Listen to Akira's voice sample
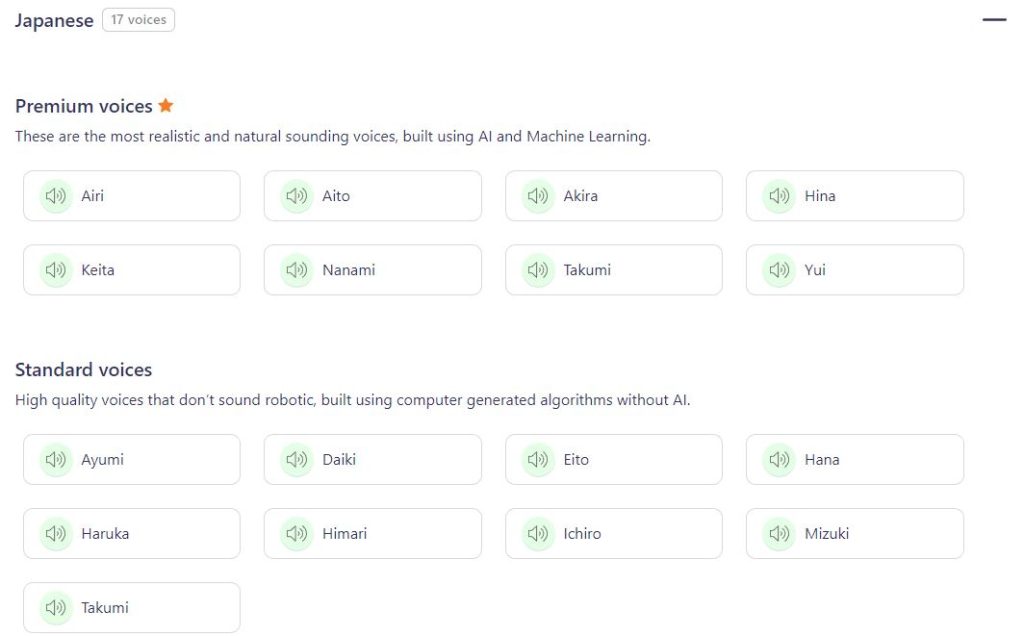The image size is (1024, 636). point(538,195)
